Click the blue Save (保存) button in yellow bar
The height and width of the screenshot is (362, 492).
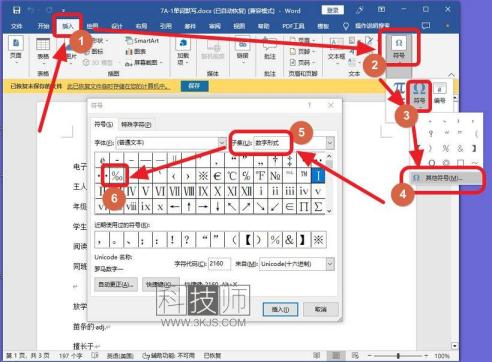[195, 86]
